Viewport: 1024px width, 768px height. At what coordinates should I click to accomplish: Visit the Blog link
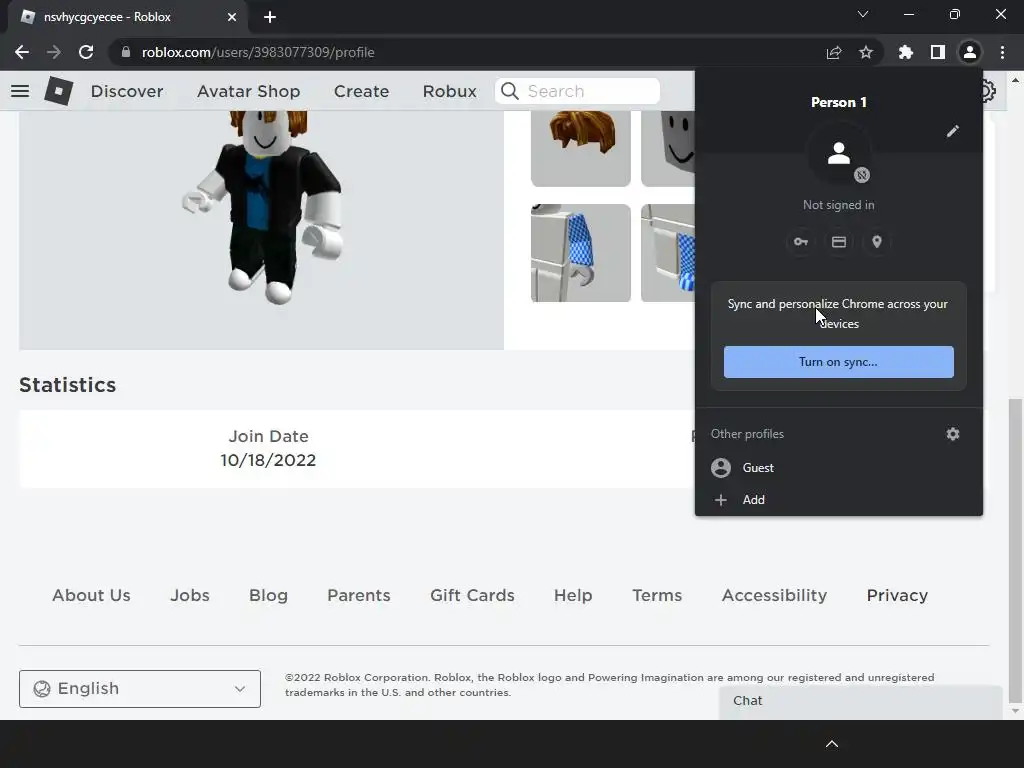(x=268, y=596)
